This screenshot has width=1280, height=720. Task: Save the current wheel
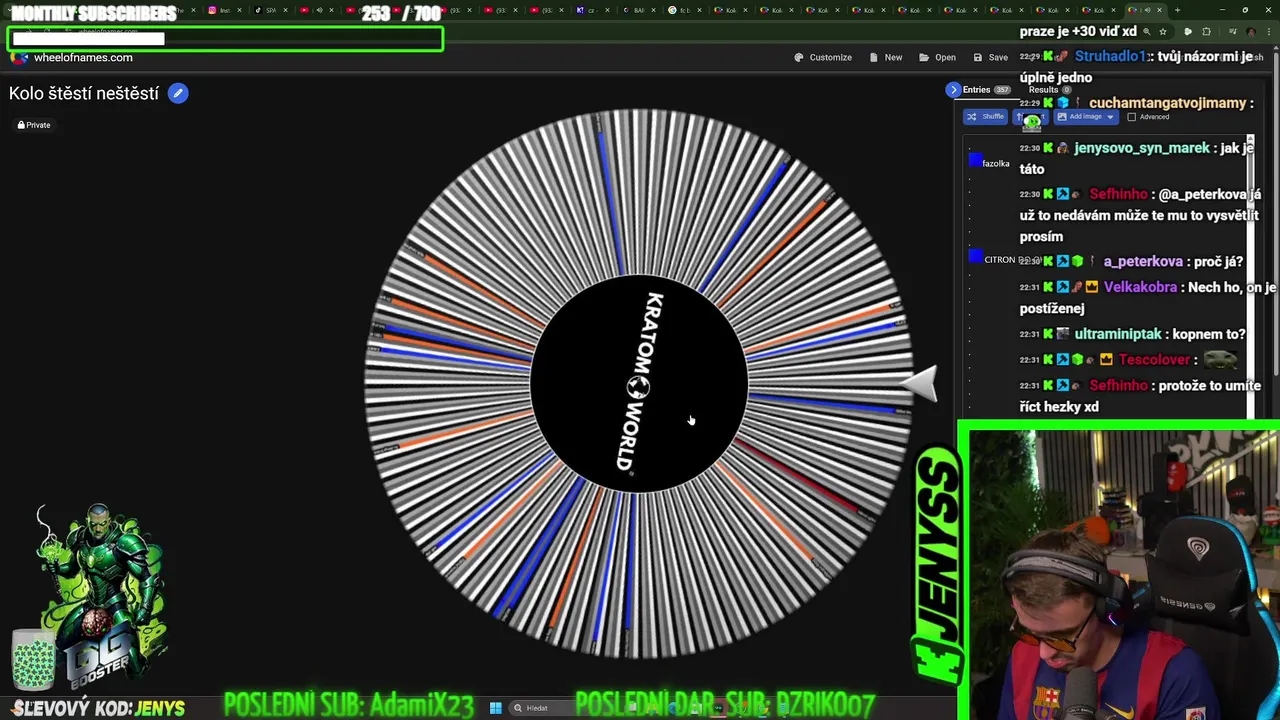pyautogui.click(x=991, y=57)
